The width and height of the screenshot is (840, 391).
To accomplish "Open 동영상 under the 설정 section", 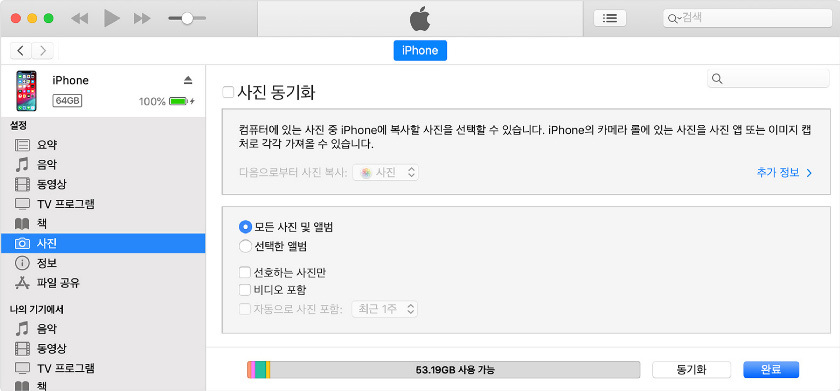I will pos(103,184).
